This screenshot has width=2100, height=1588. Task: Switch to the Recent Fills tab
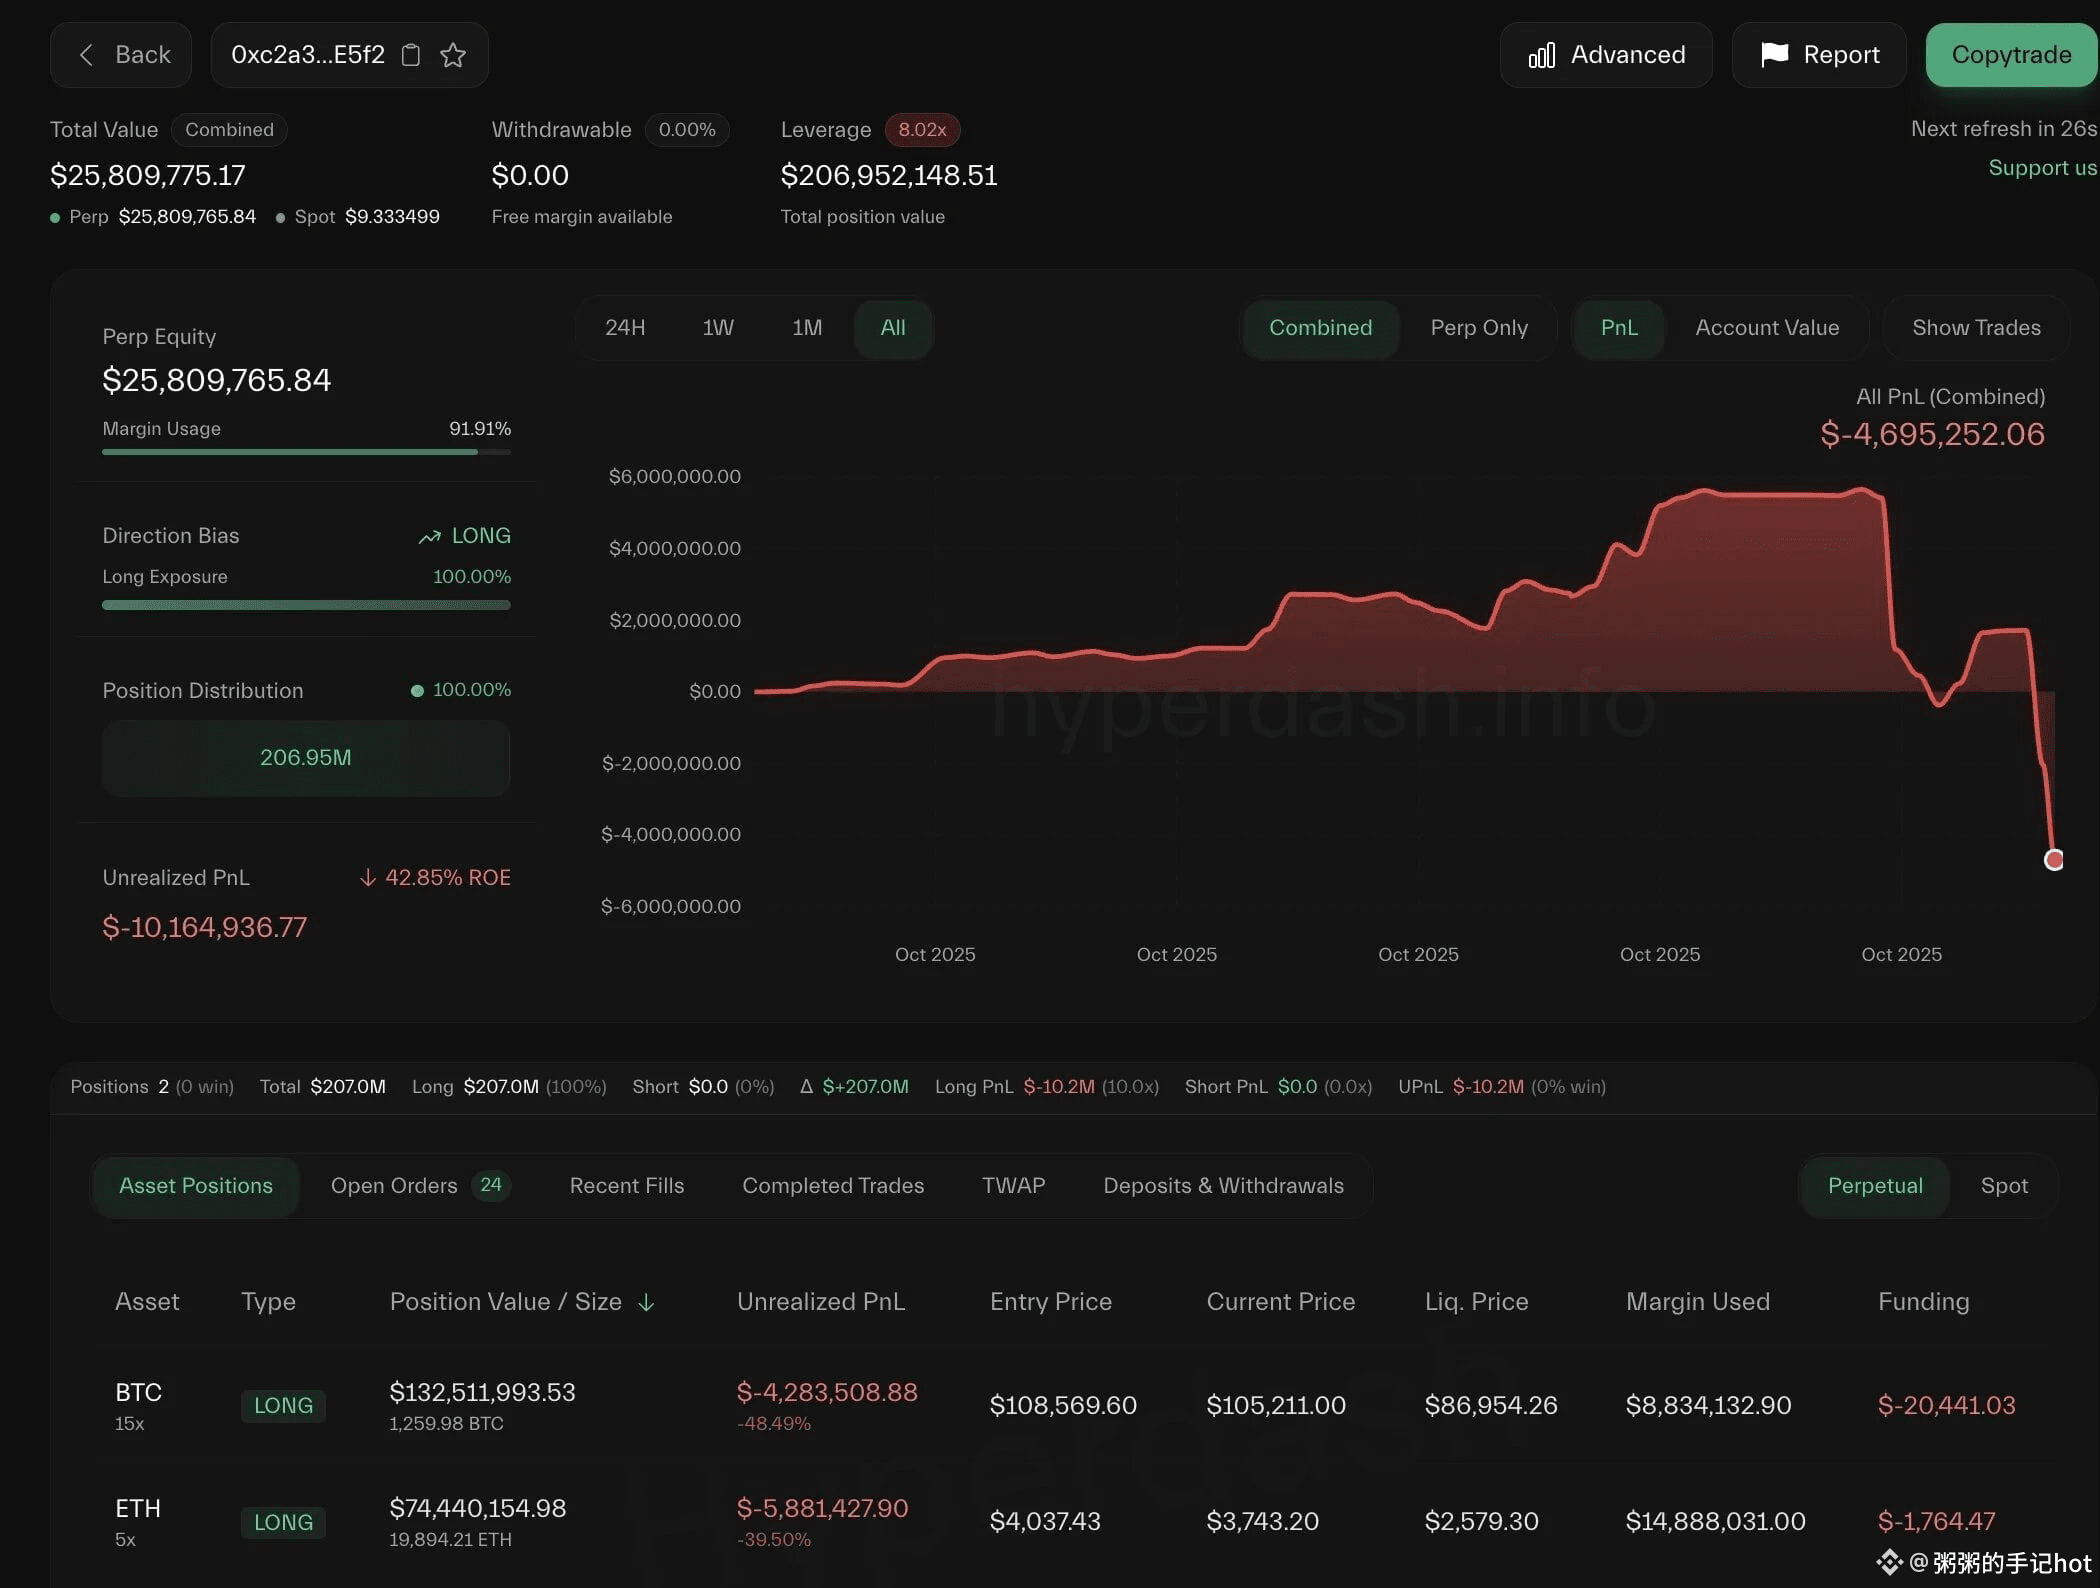click(626, 1186)
